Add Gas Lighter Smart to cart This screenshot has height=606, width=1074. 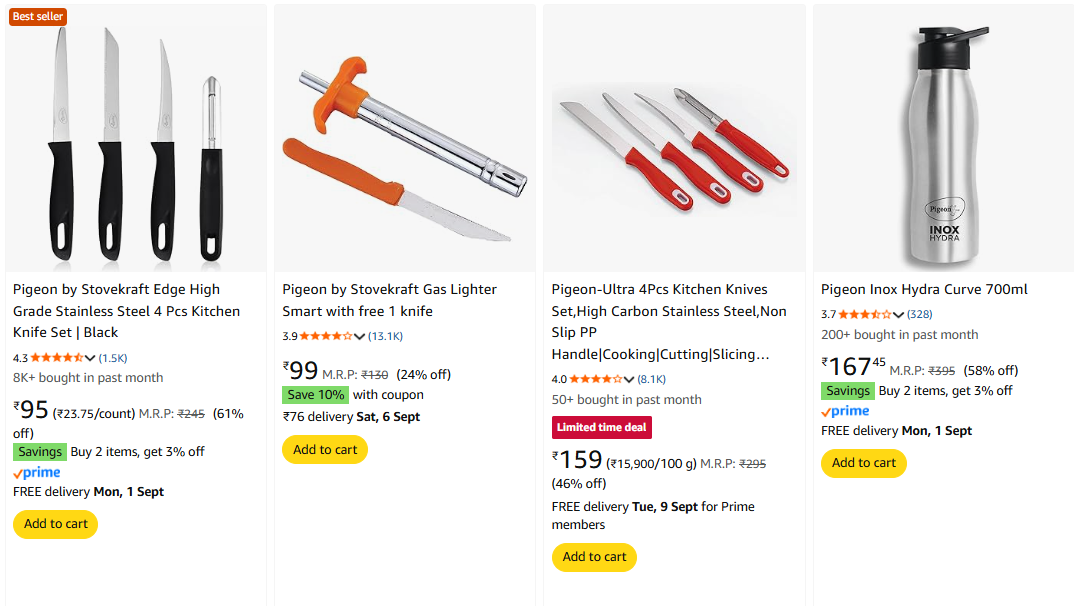coord(325,450)
